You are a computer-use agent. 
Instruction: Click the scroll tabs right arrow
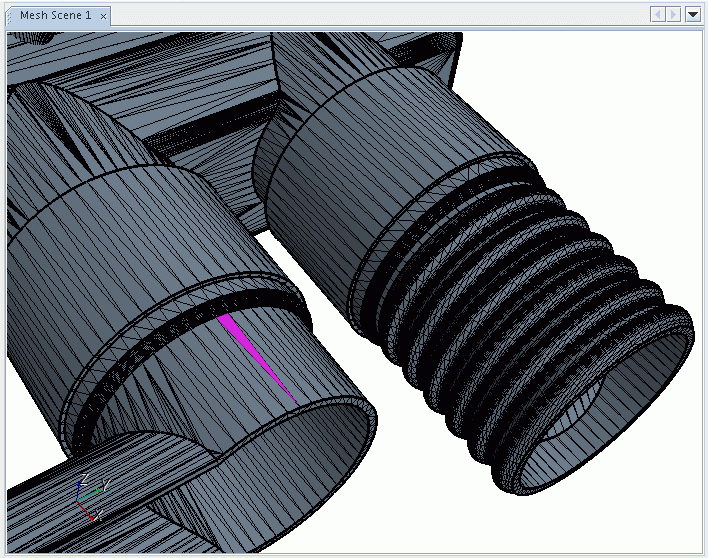[x=674, y=15]
